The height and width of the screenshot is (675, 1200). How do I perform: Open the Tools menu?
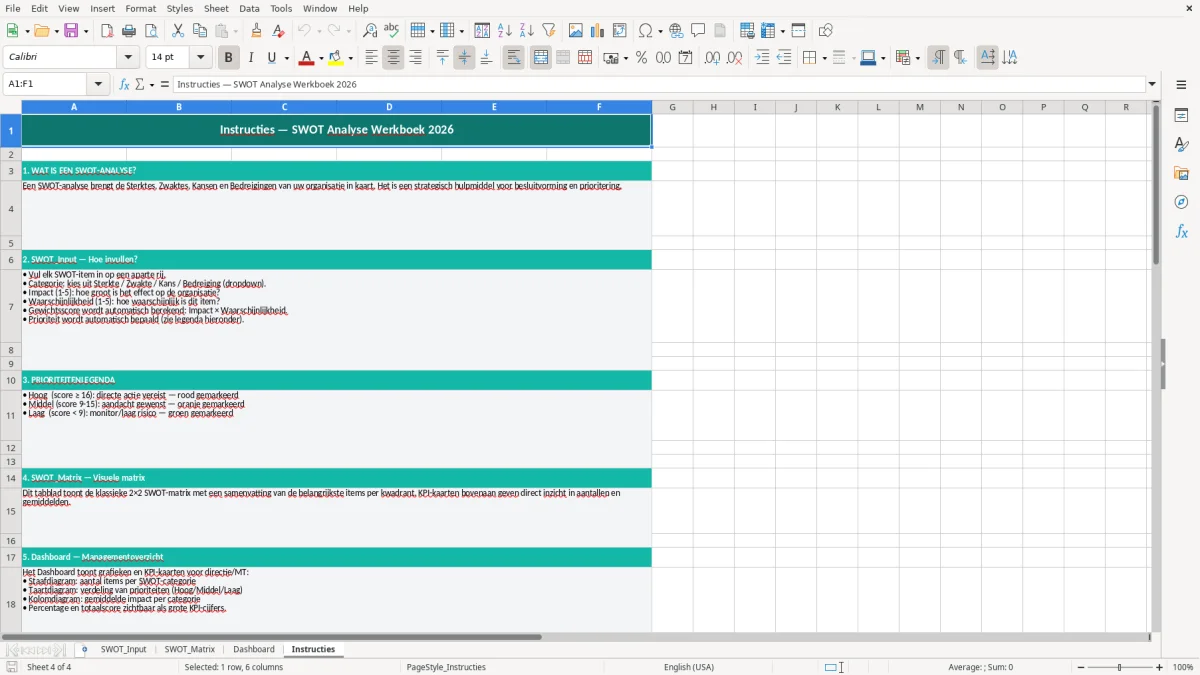tap(281, 8)
